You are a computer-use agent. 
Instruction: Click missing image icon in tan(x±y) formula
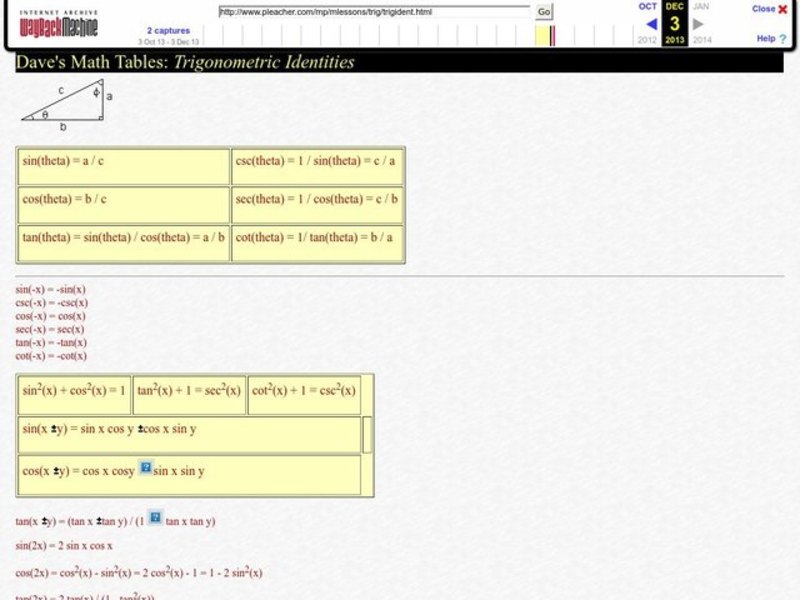155,517
